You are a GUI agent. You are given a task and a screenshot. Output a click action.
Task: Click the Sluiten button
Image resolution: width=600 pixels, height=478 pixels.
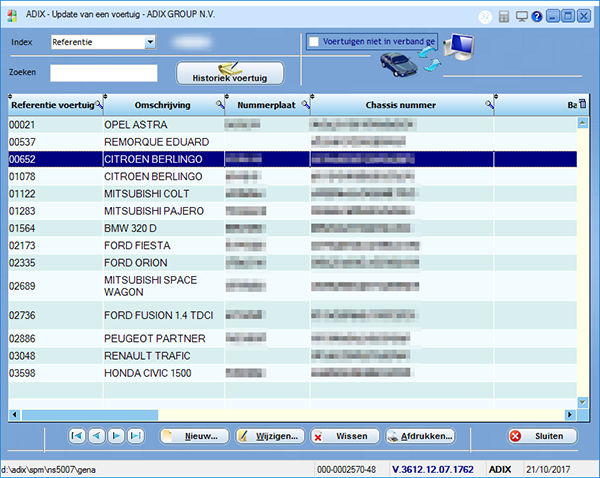tap(543, 436)
